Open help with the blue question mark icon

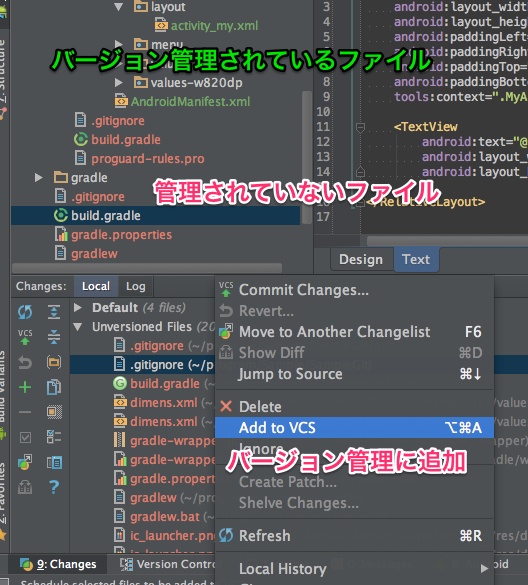coord(54,487)
